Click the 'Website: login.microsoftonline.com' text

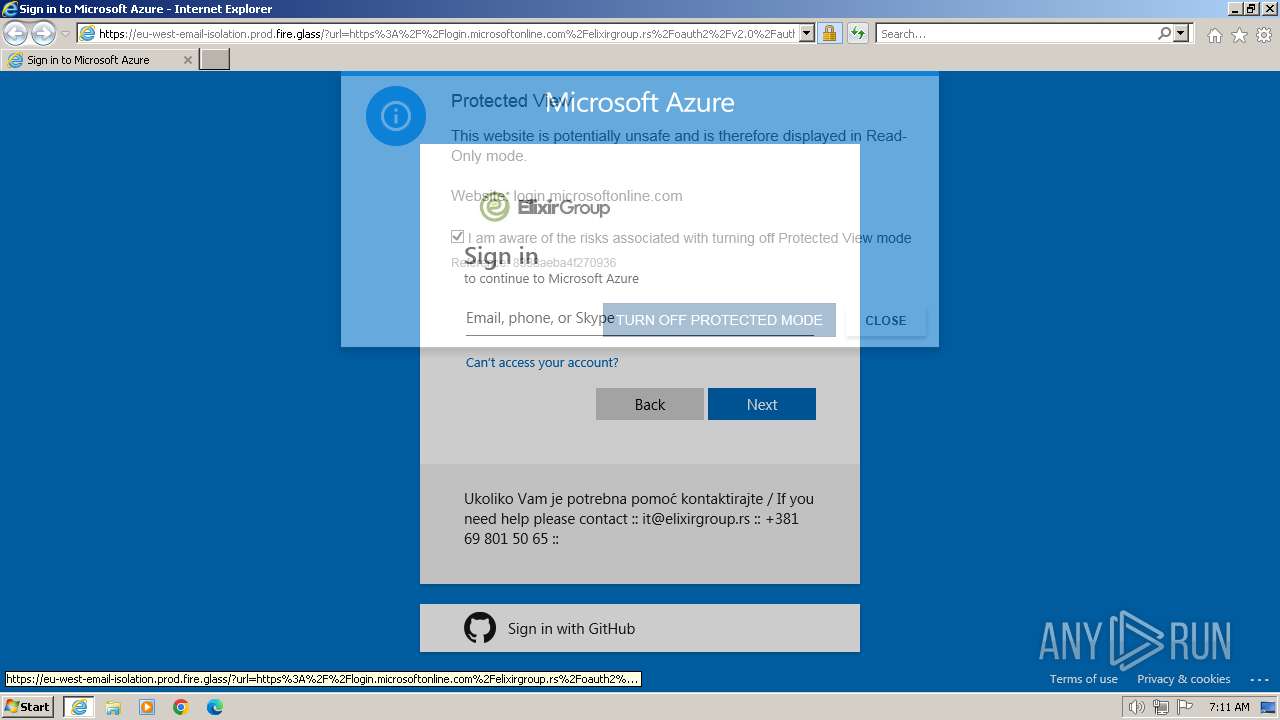567,196
